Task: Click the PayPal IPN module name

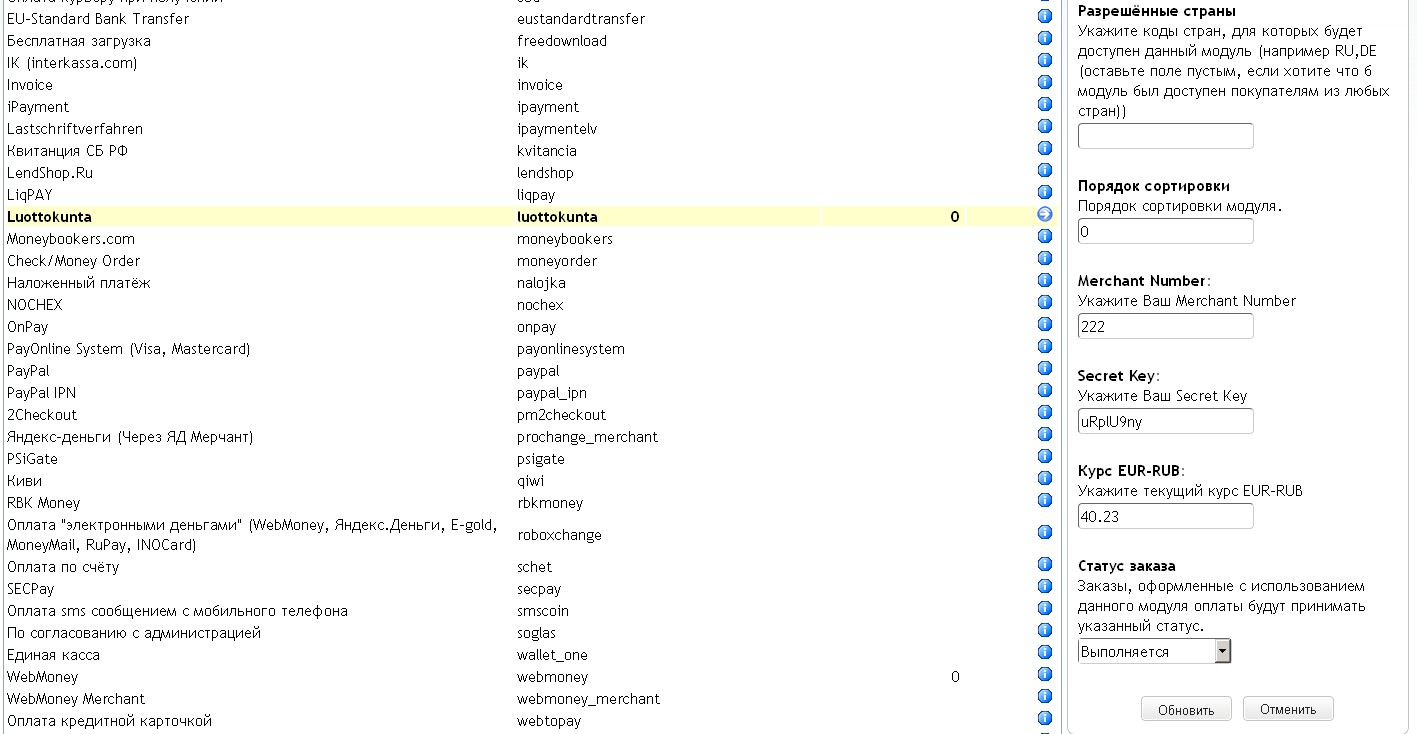Action: 41,393
